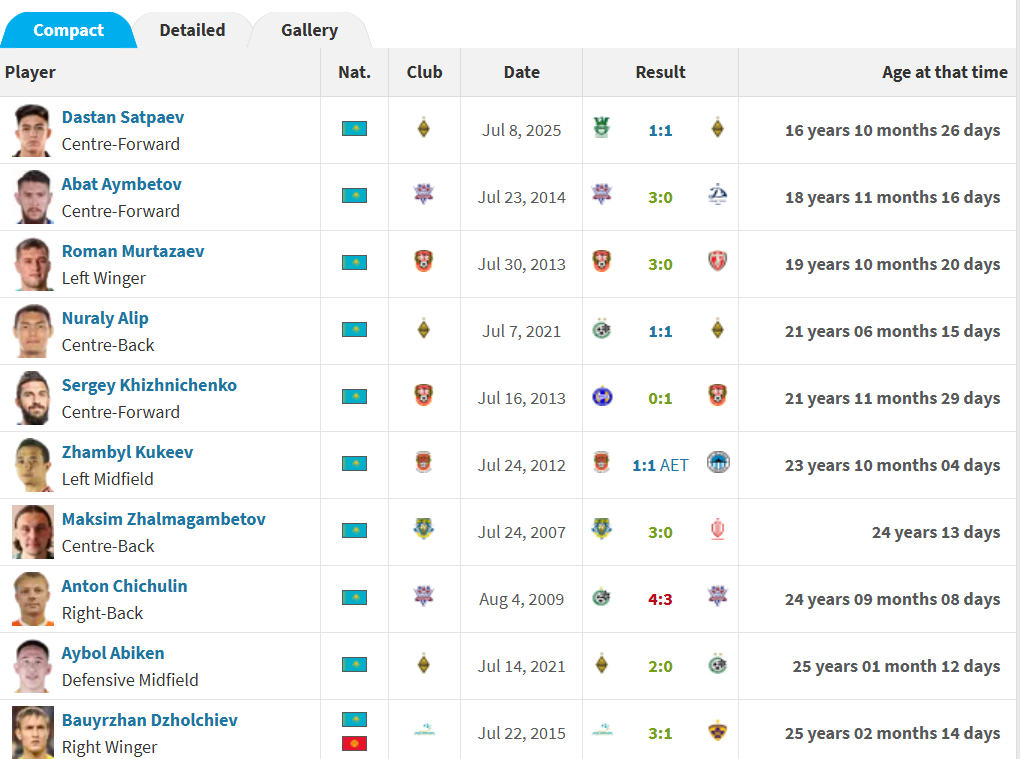Click club crest in Maksim Zhalmagambetov's Club column
Image resolution: width=1020 pixels, height=759 pixels.
[424, 529]
